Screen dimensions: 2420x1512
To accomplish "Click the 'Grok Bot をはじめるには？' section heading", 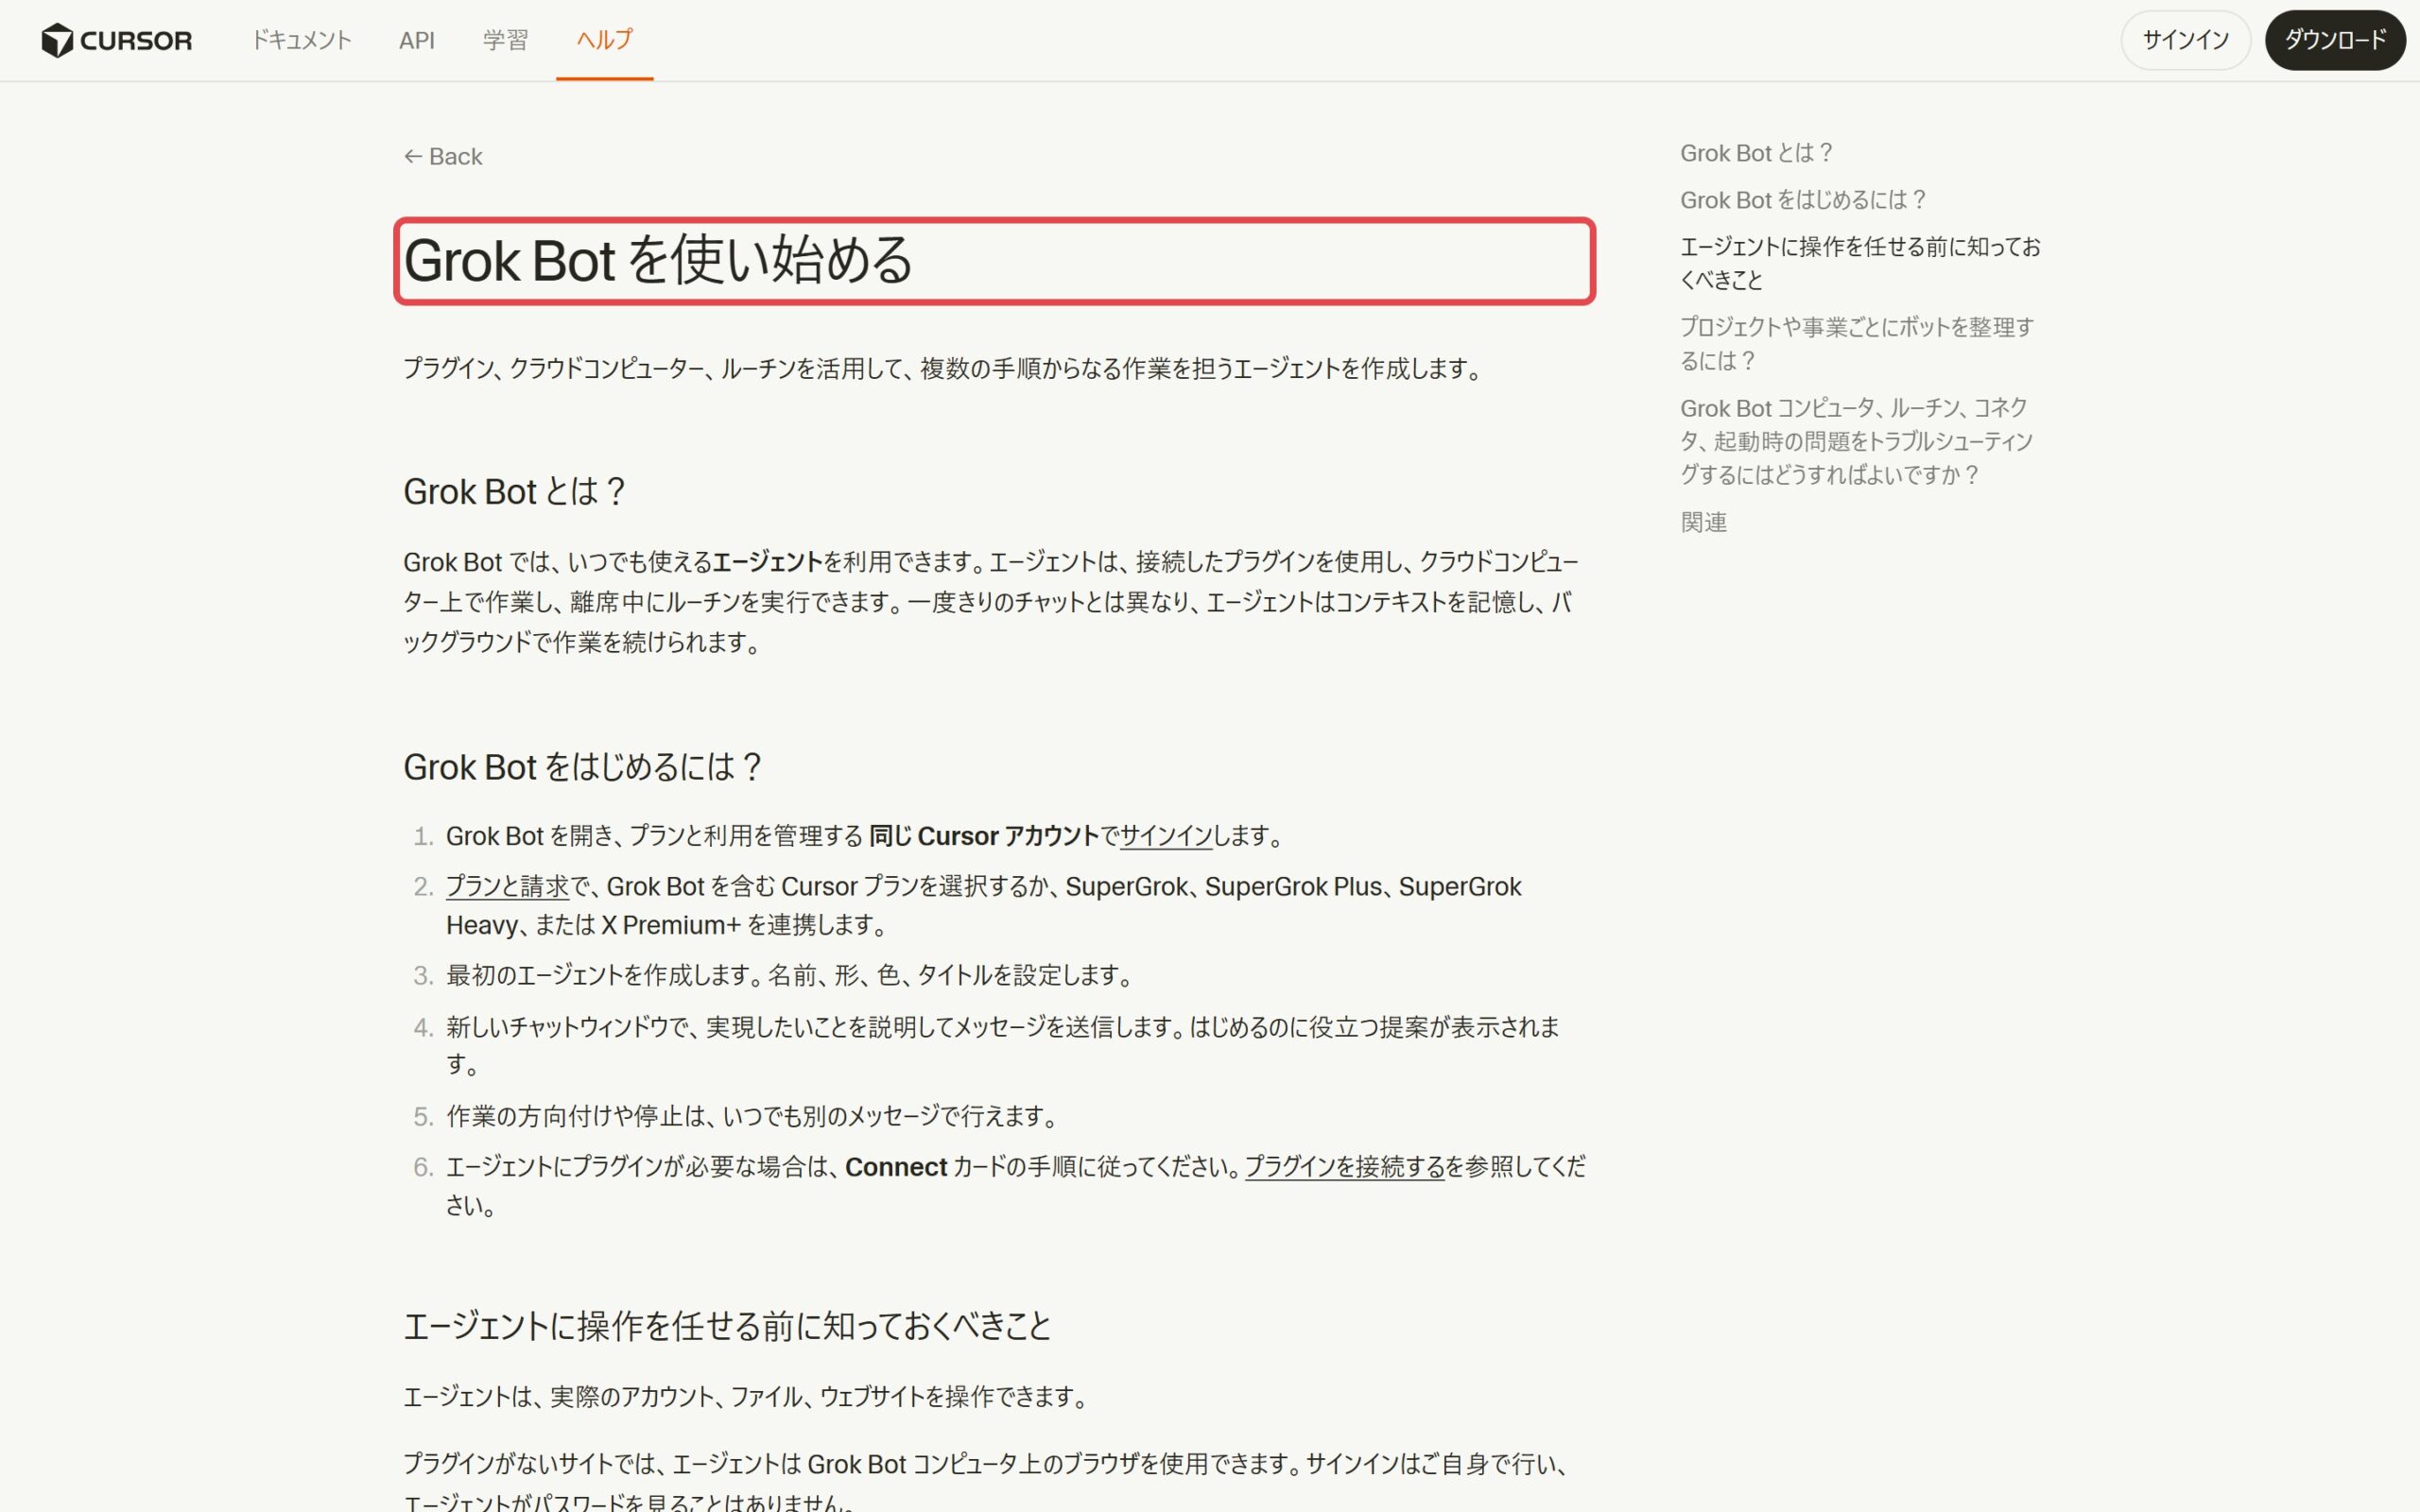I will (x=583, y=767).
